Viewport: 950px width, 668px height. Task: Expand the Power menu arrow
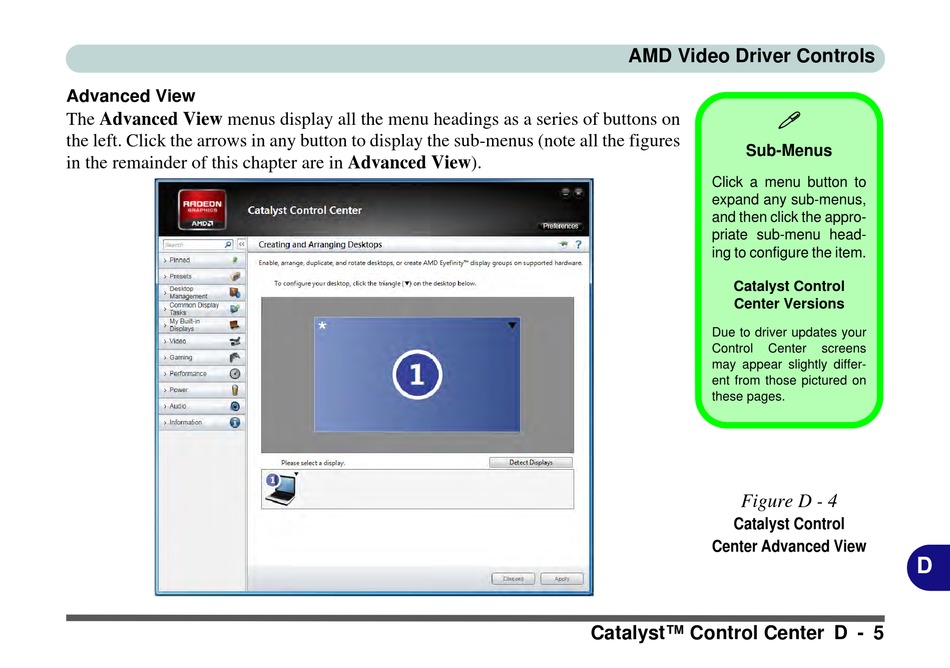[x=165, y=391]
